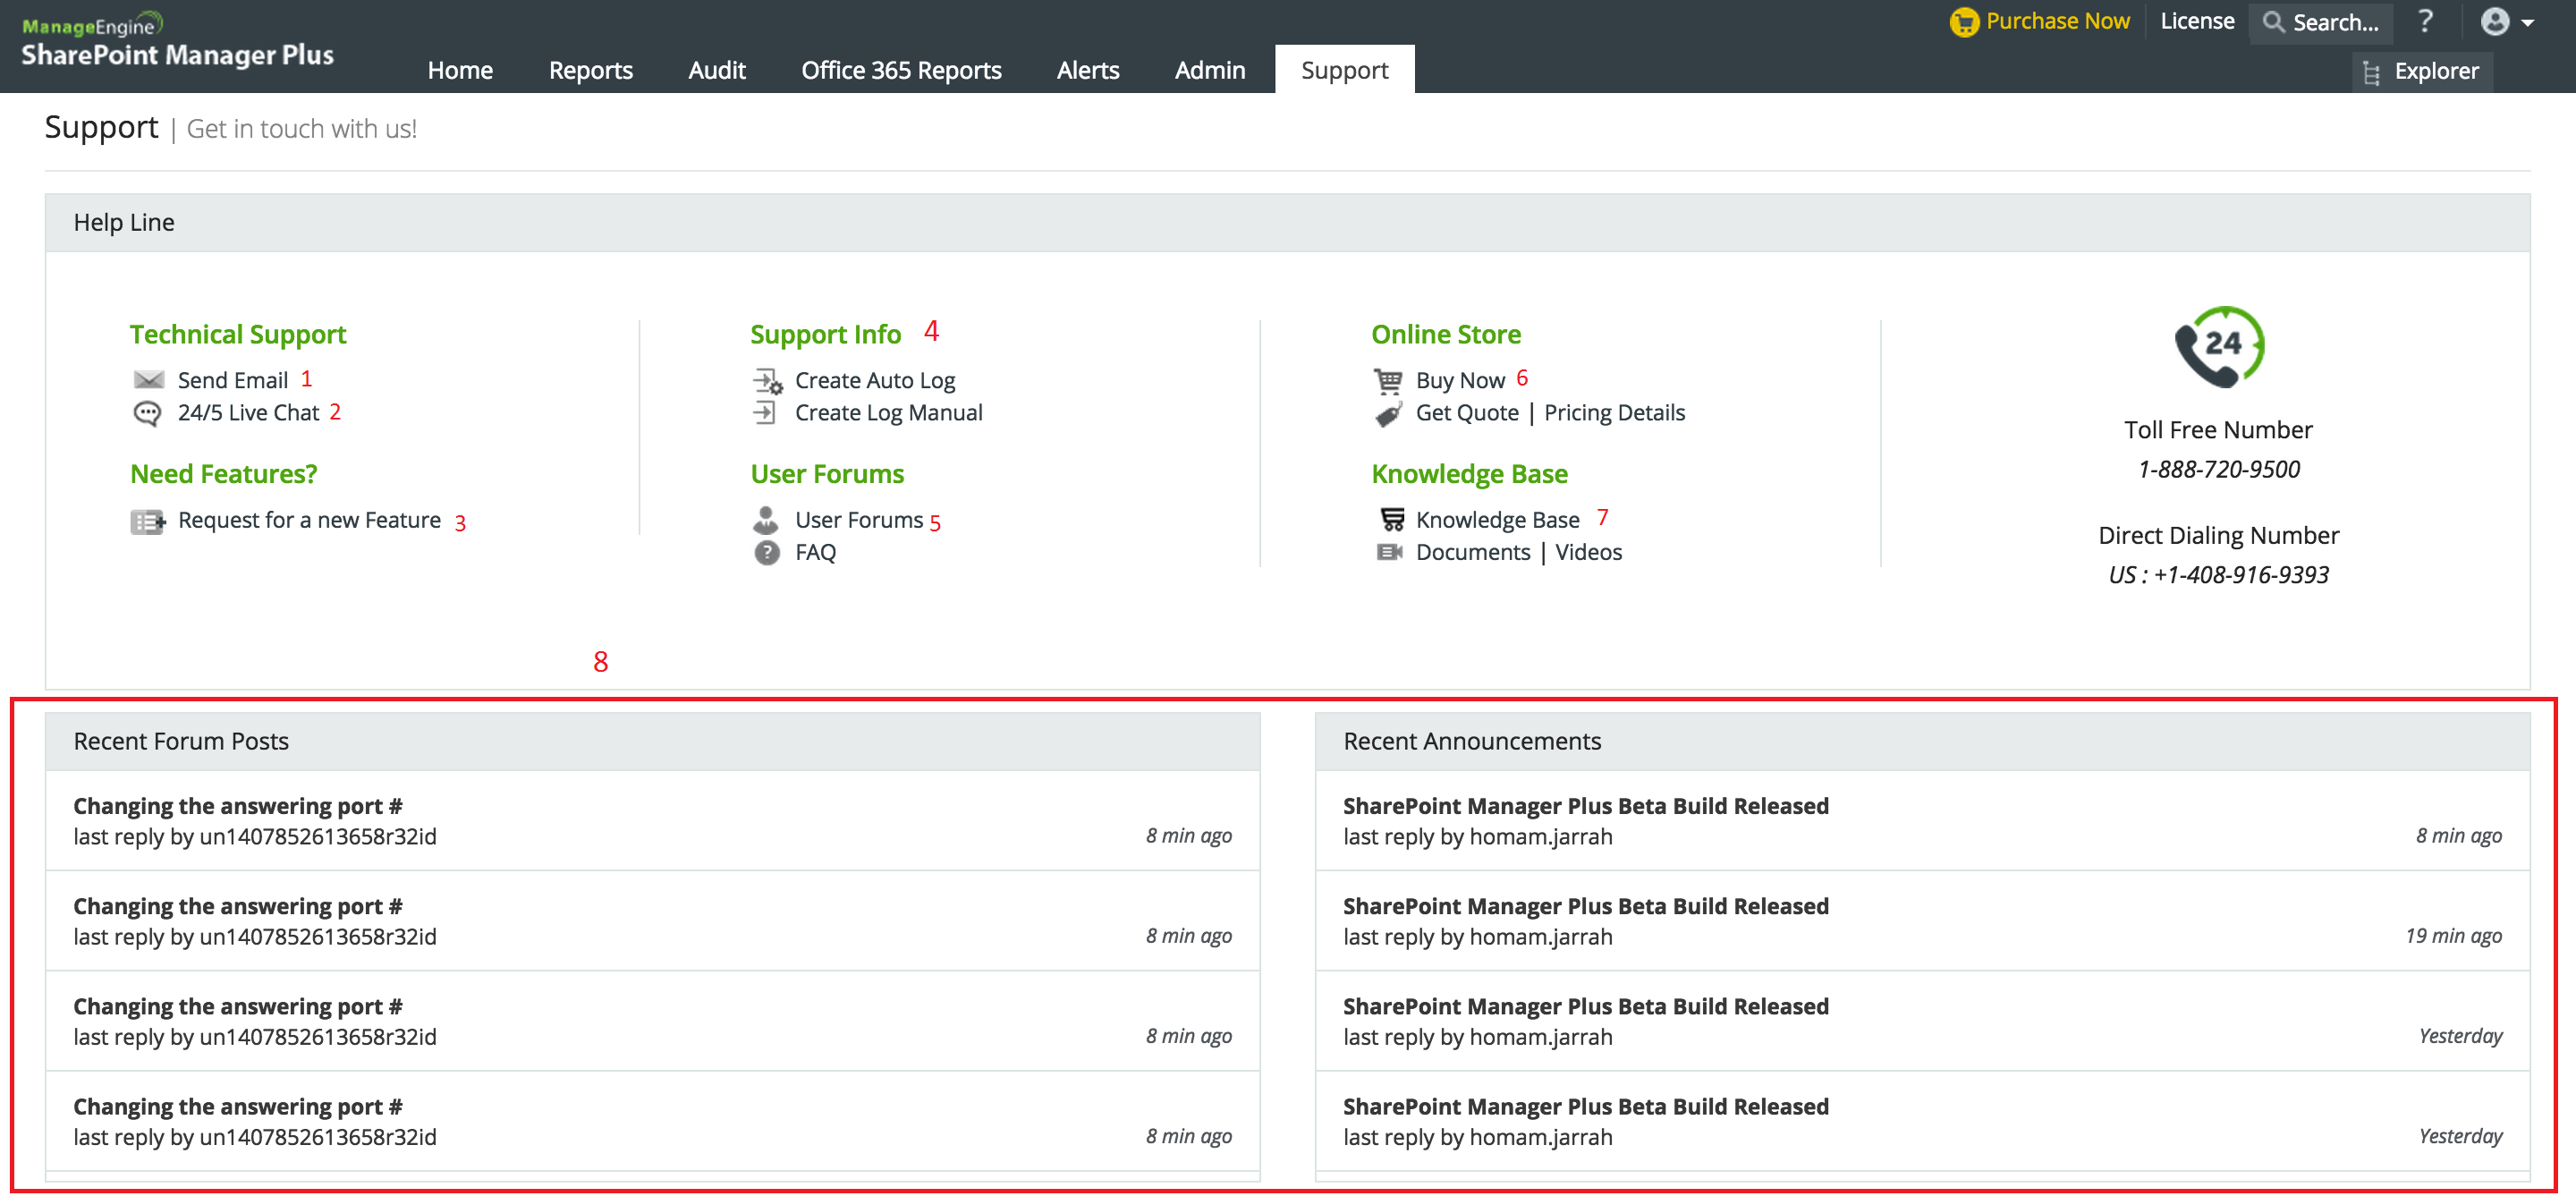Click the Create Auto Log gear icon

point(767,381)
